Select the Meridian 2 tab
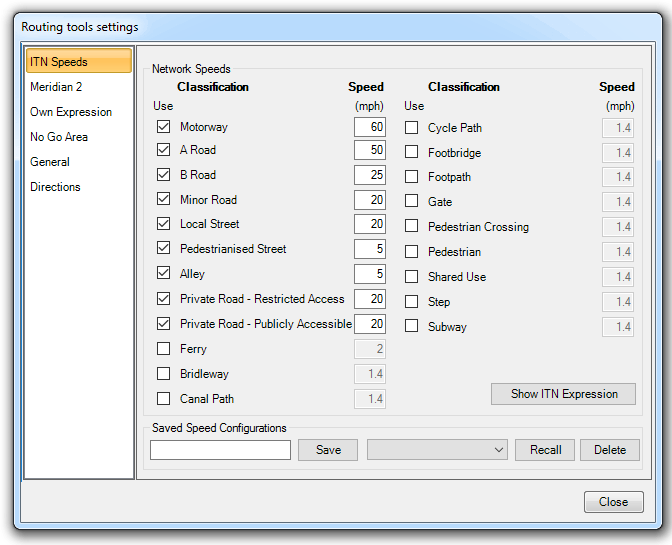This screenshot has height=545, width=672. point(56,87)
